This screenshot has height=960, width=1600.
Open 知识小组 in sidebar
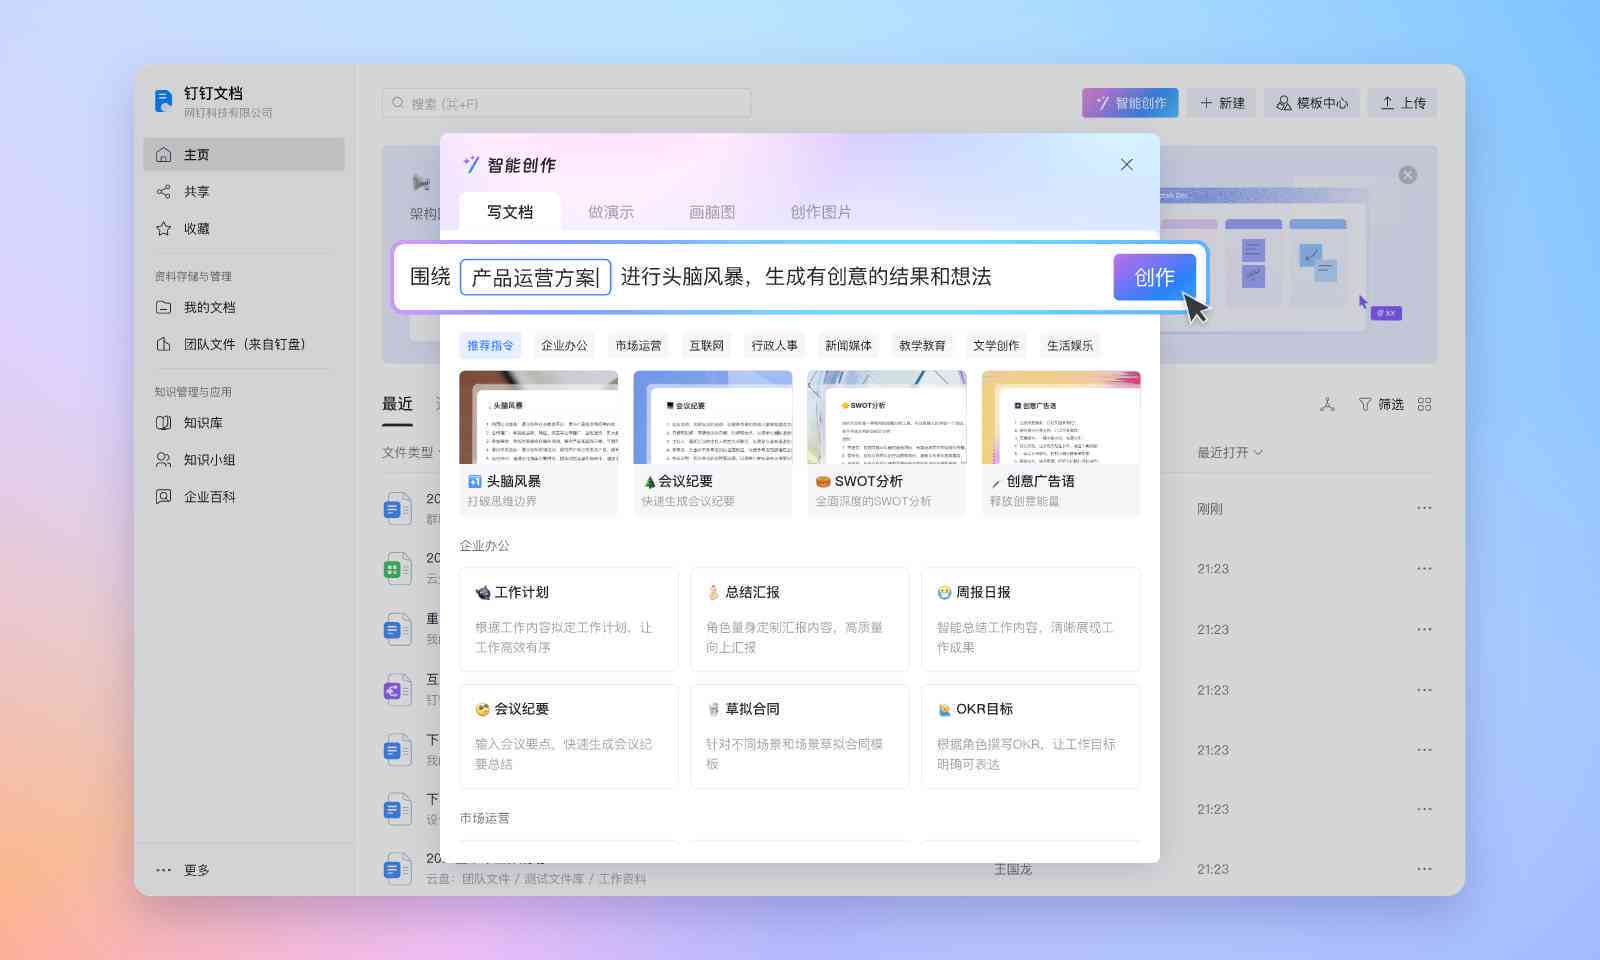[x=244, y=460]
